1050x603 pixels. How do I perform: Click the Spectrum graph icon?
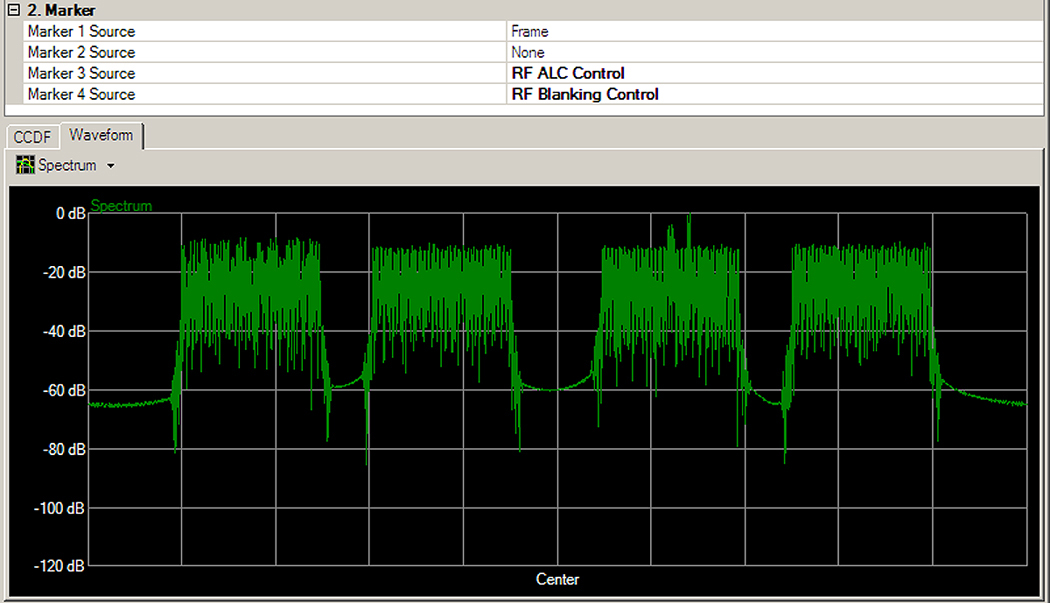pos(25,165)
